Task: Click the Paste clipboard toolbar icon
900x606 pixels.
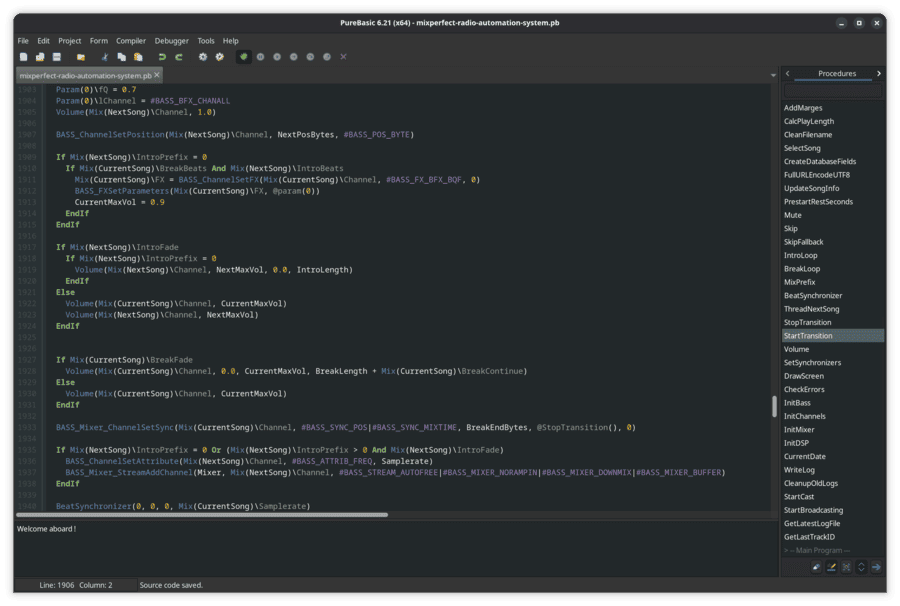Action: [x=138, y=57]
